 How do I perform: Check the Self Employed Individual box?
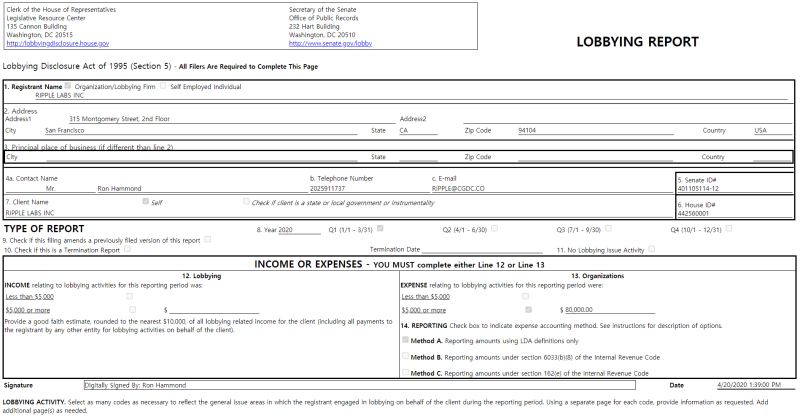[163, 86]
